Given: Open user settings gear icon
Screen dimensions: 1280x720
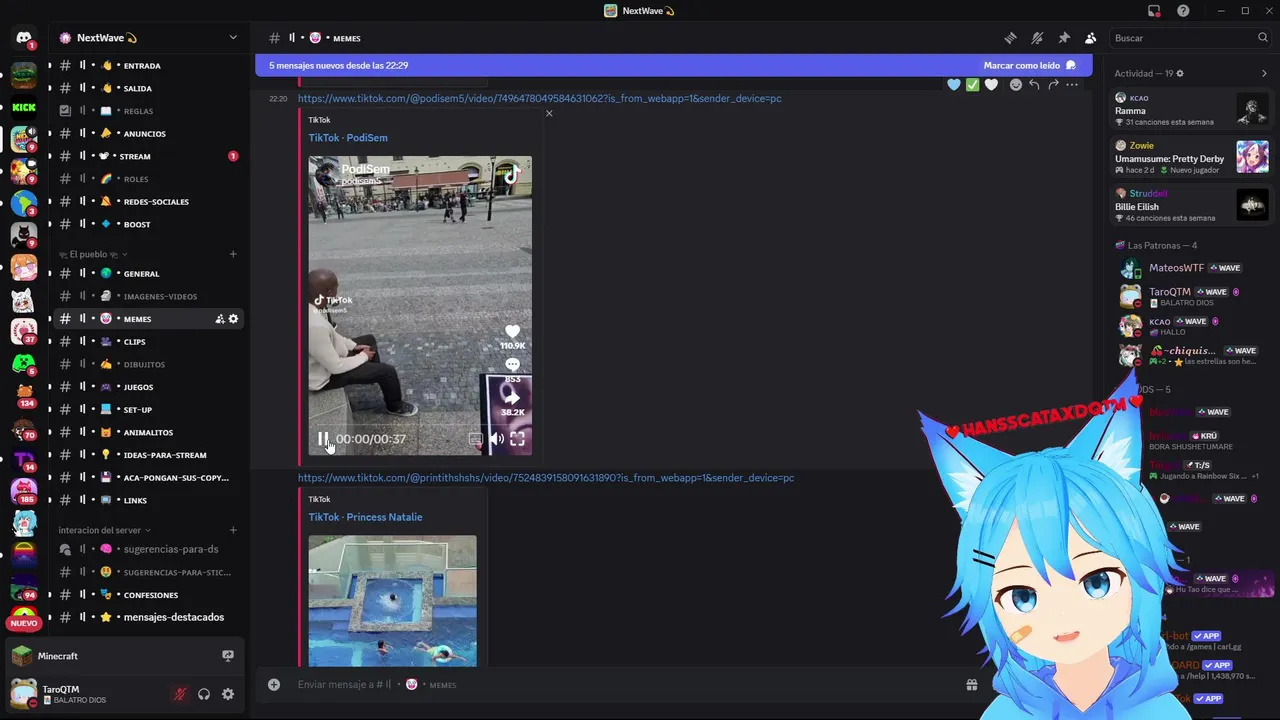Looking at the screenshot, I should point(228,694).
